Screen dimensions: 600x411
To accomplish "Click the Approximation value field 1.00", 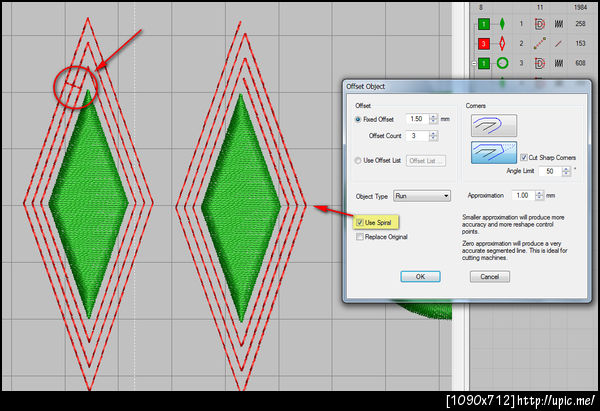I will click(x=524, y=196).
